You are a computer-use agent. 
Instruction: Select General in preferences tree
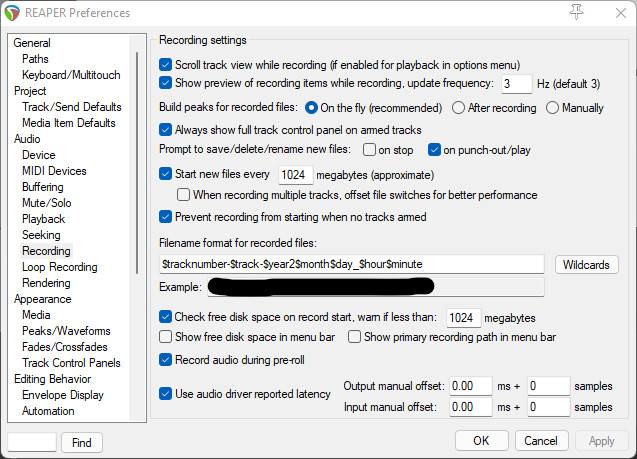pos(32,43)
